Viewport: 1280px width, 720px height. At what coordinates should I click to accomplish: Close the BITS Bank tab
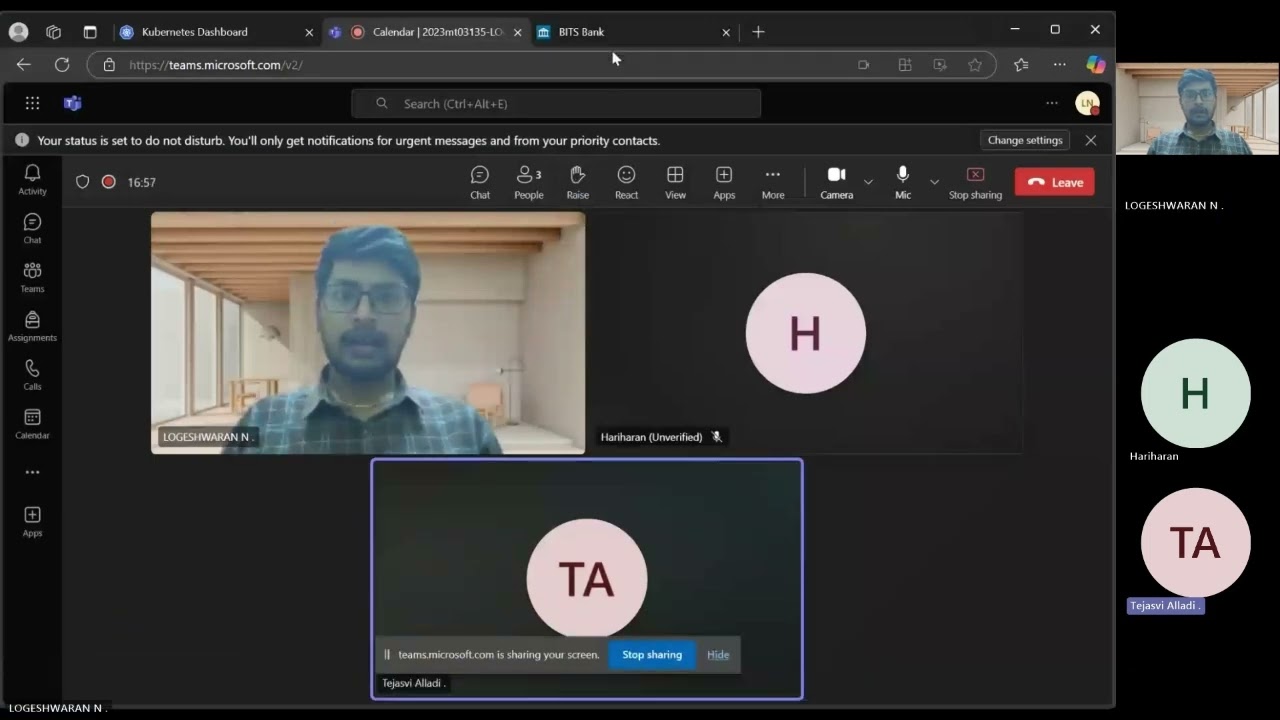[x=726, y=32]
